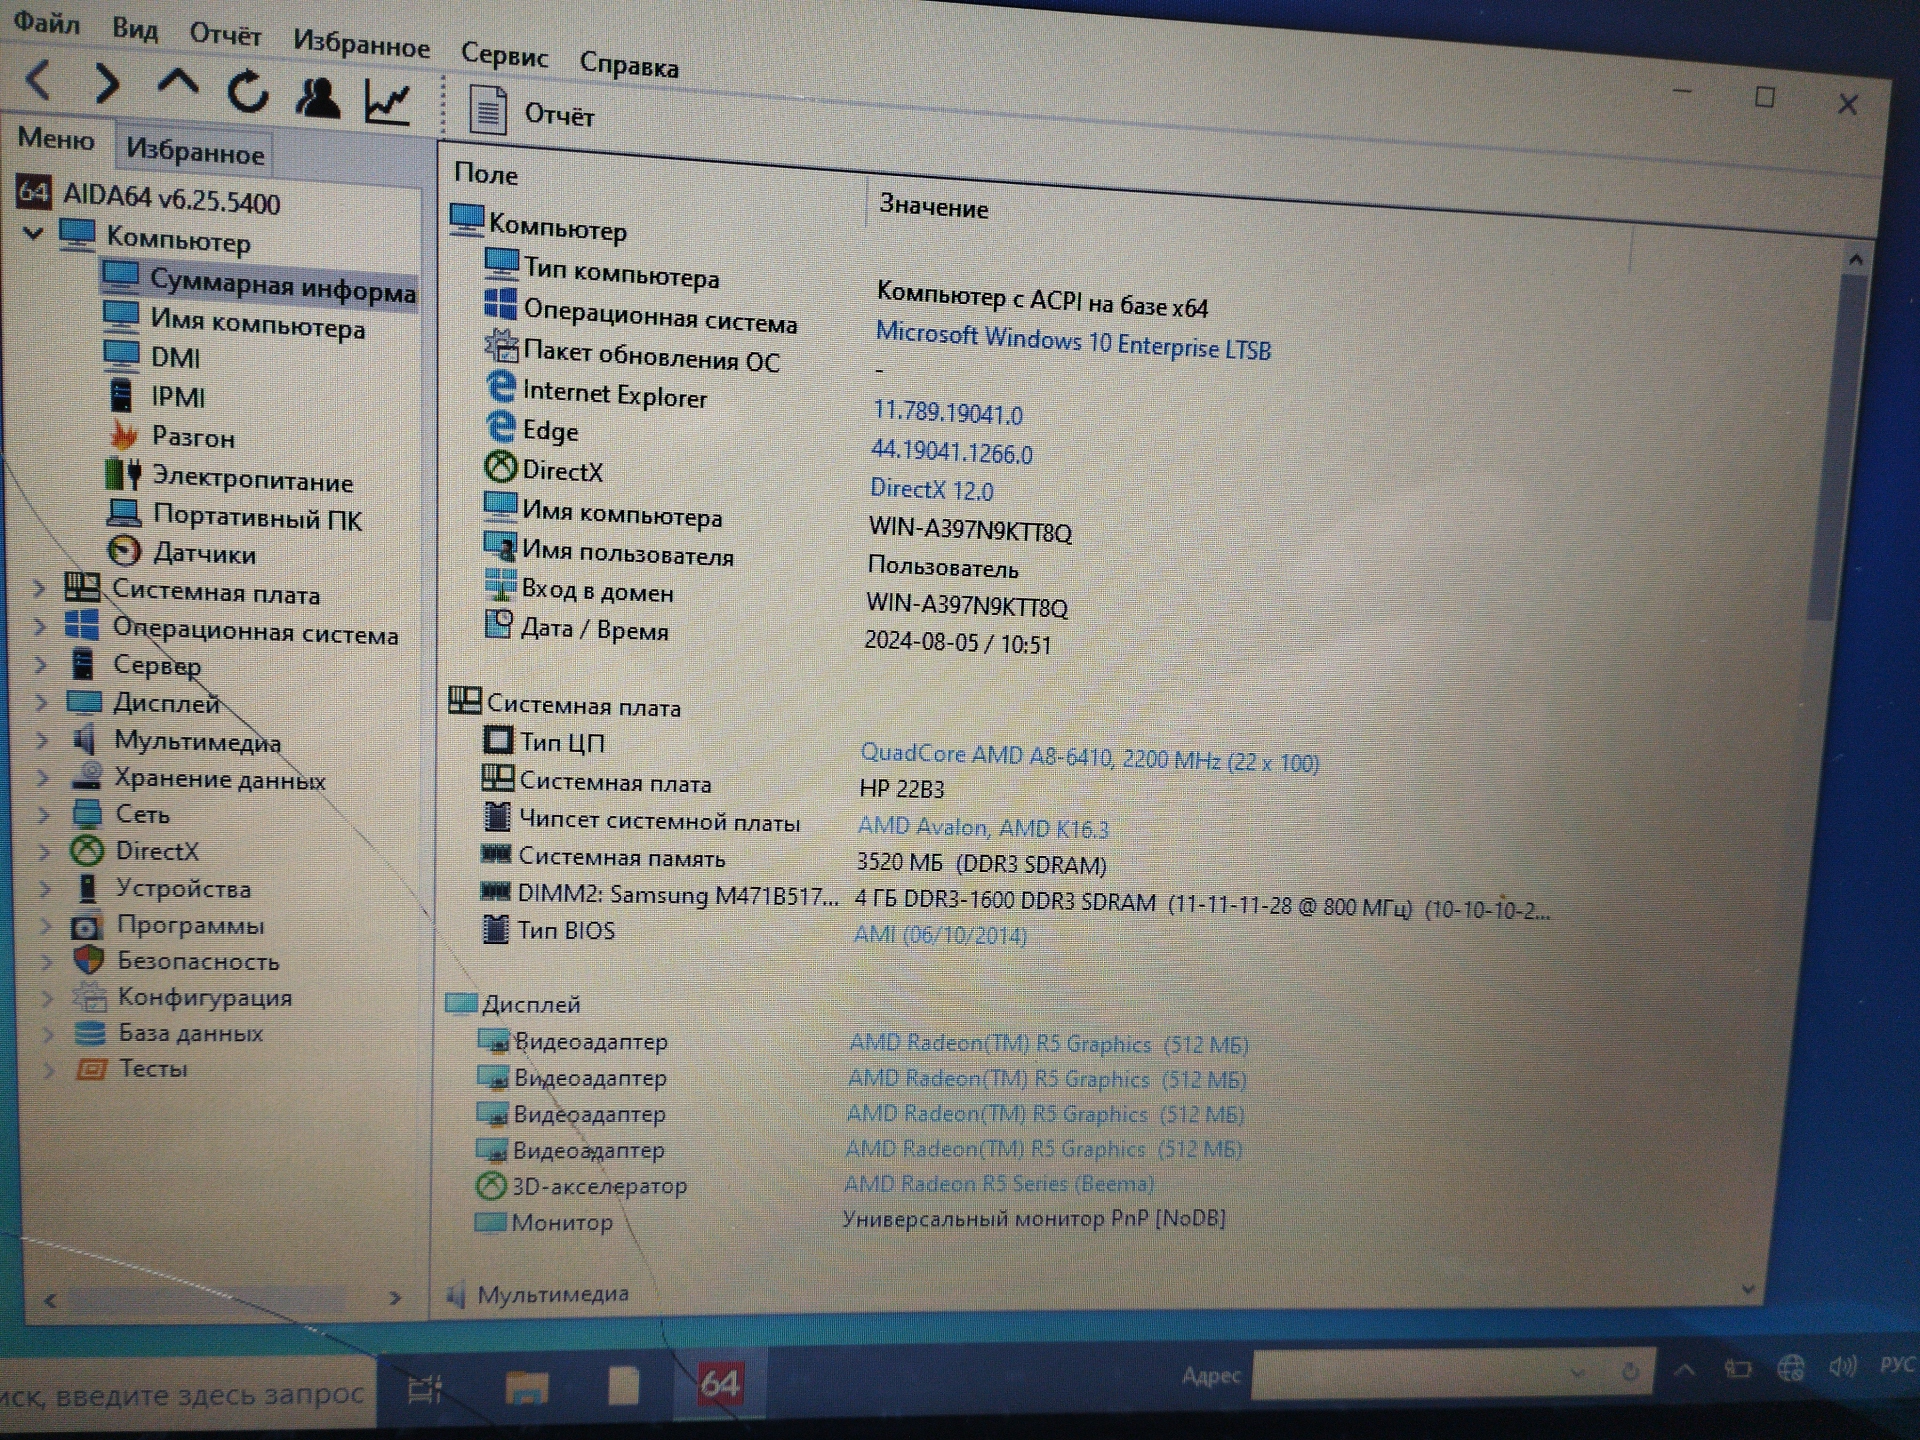Collapse the Компьютер tree node

33,233
